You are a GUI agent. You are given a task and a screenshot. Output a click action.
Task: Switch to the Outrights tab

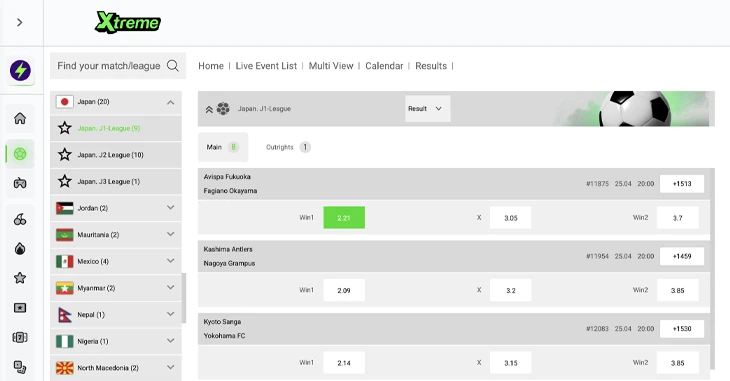[x=288, y=147]
